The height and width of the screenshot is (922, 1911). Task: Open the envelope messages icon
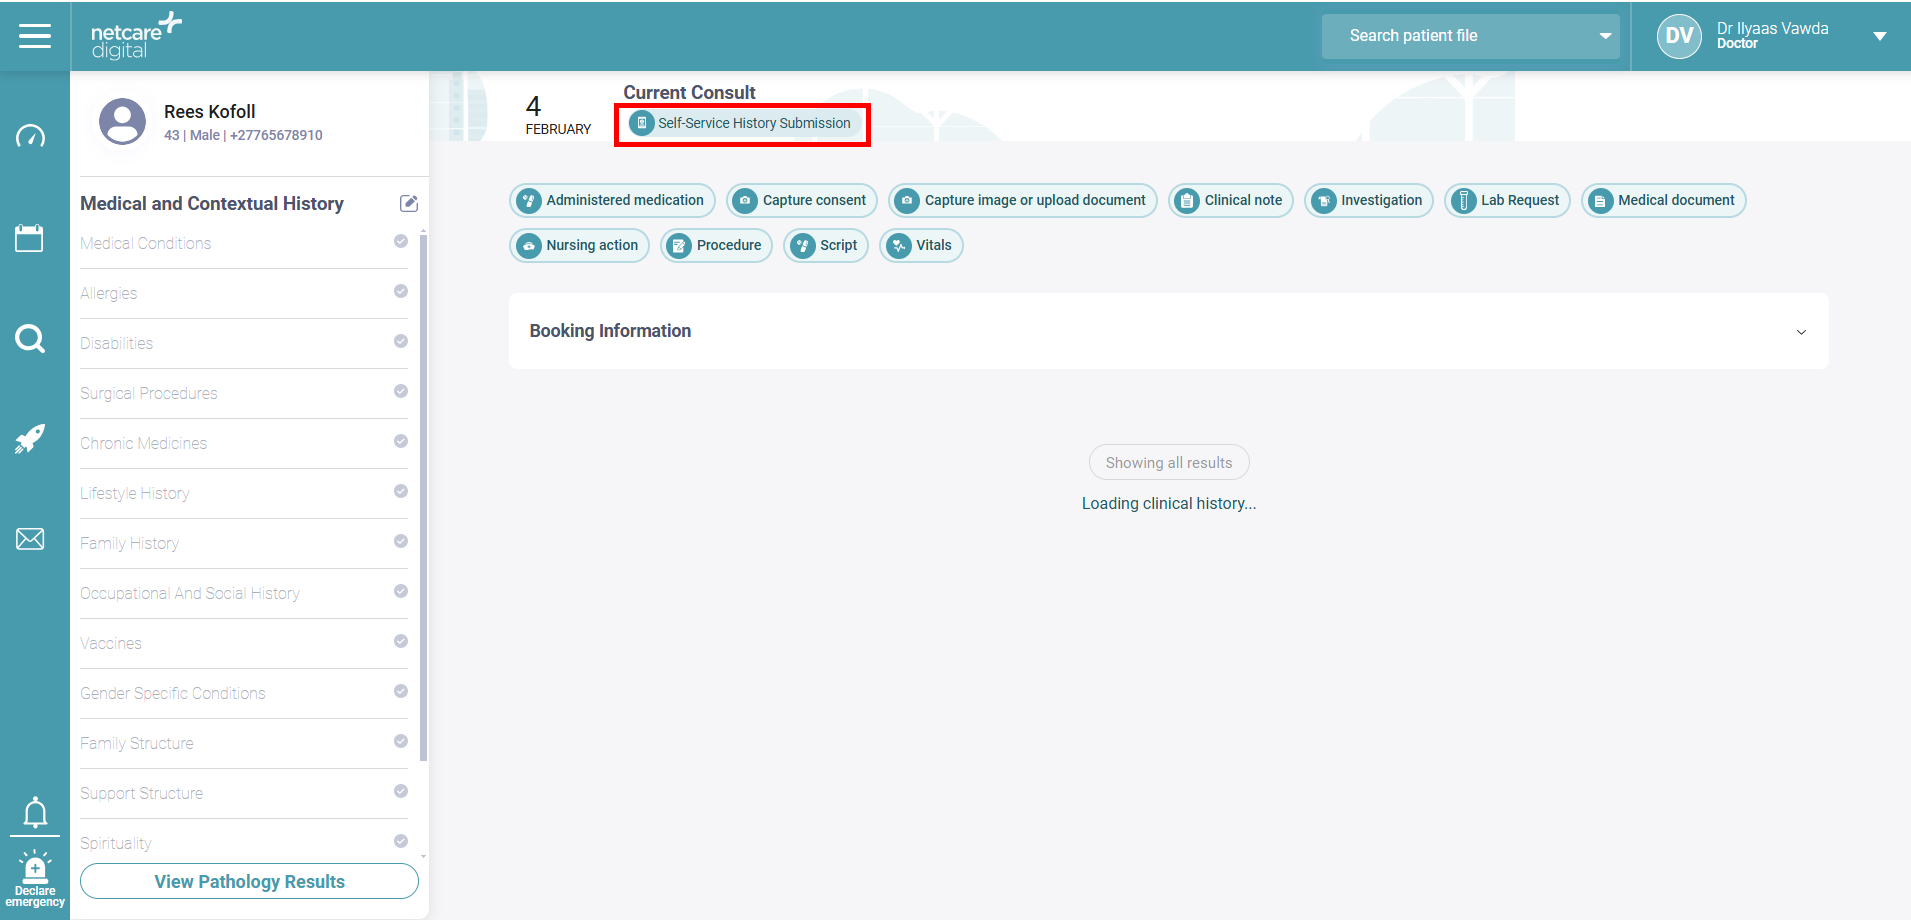click(x=30, y=539)
